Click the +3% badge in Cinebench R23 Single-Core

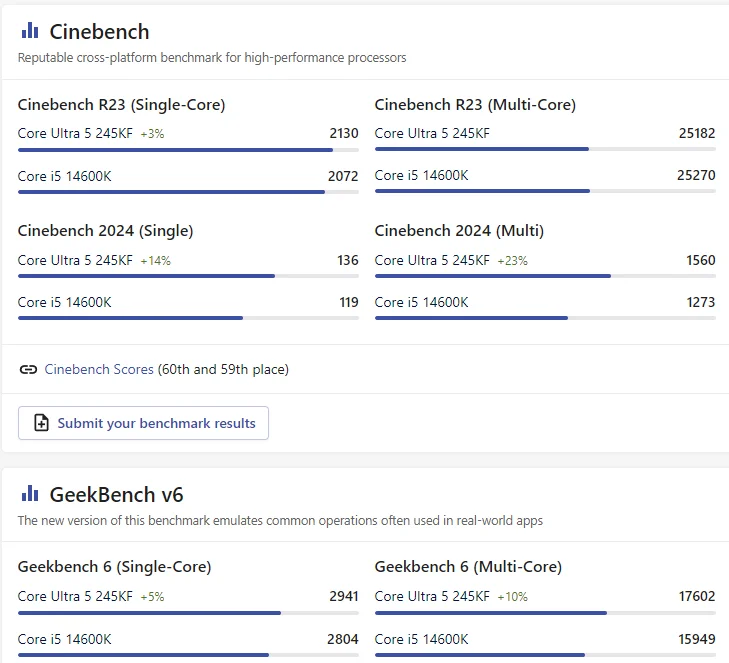(x=152, y=134)
